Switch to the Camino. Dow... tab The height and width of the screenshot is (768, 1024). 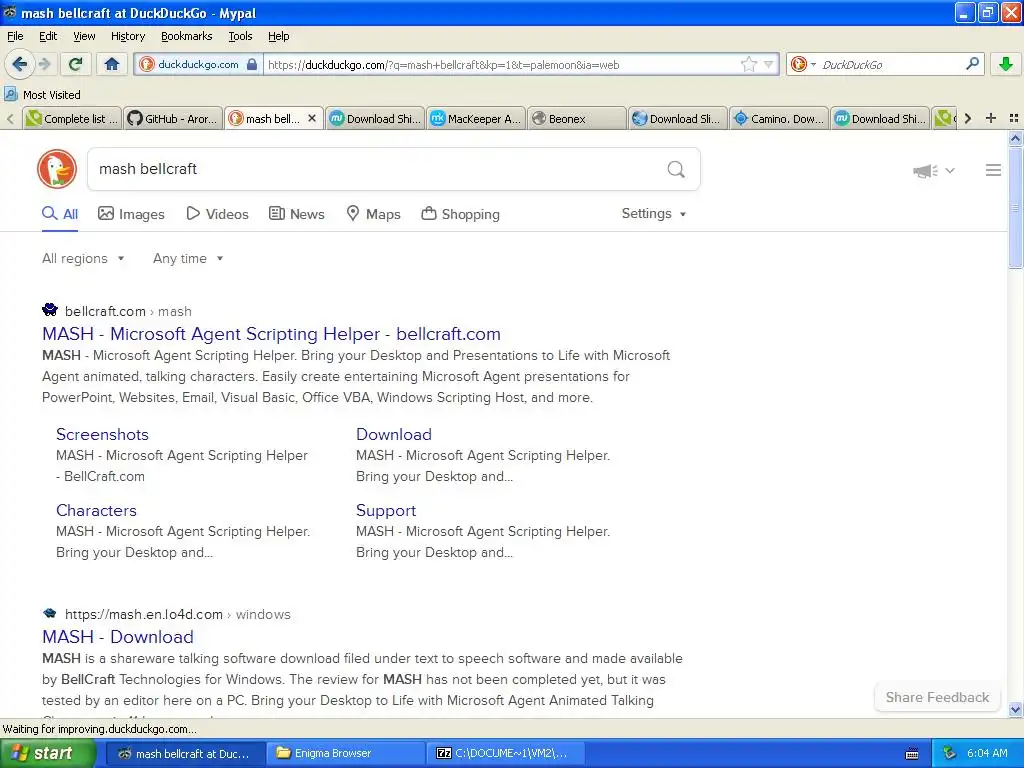coord(778,119)
